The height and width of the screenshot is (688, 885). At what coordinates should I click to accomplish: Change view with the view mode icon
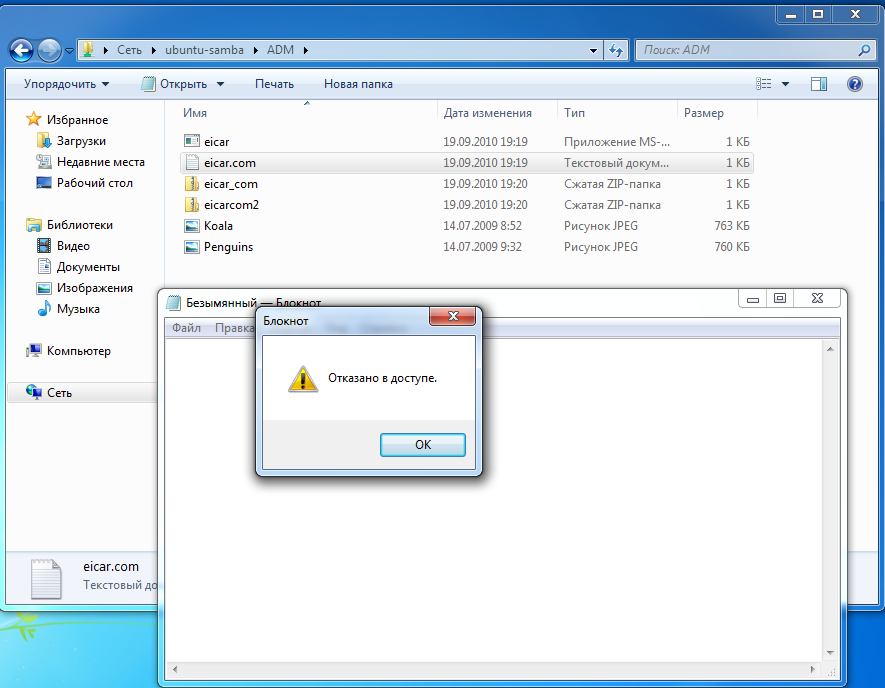[x=763, y=84]
